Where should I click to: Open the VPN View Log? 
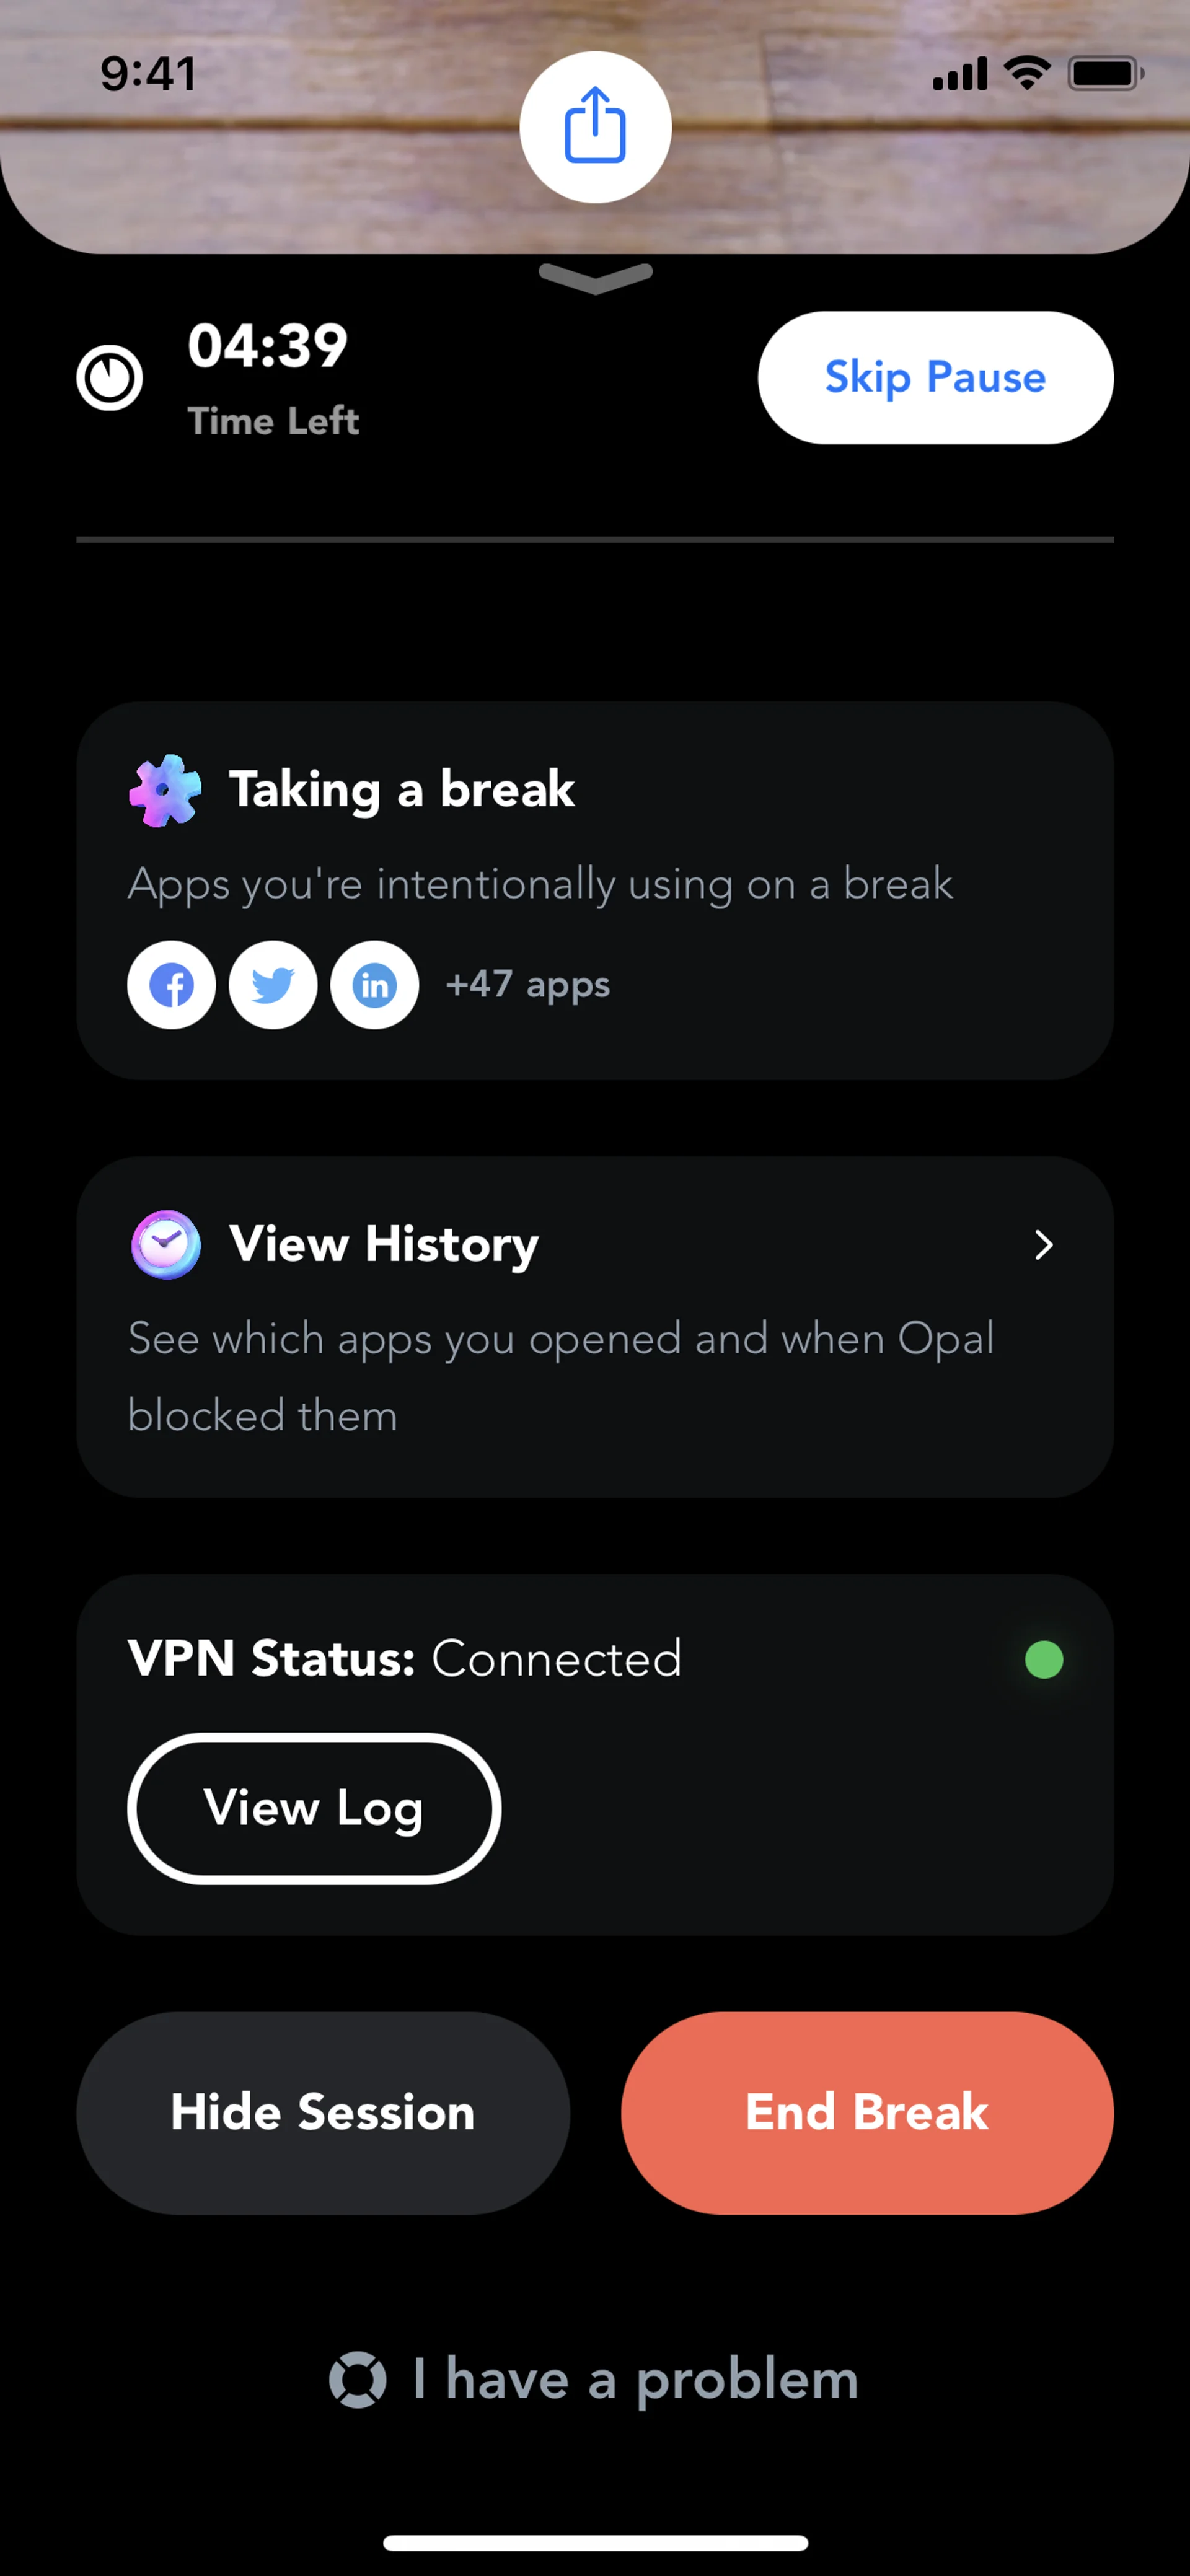pyautogui.click(x=314, y=1808)
